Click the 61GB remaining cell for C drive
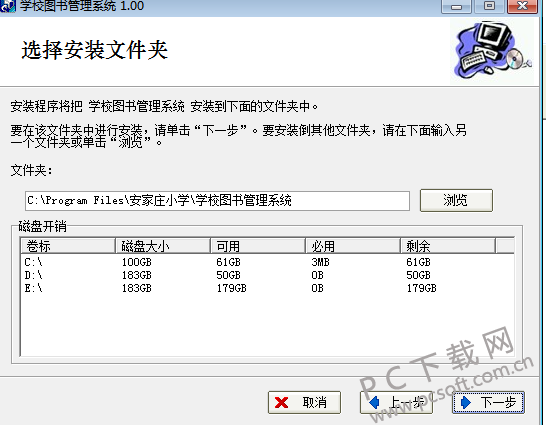Image resolution: width=546 pixels, height=425 pixels. pos(419,262)
